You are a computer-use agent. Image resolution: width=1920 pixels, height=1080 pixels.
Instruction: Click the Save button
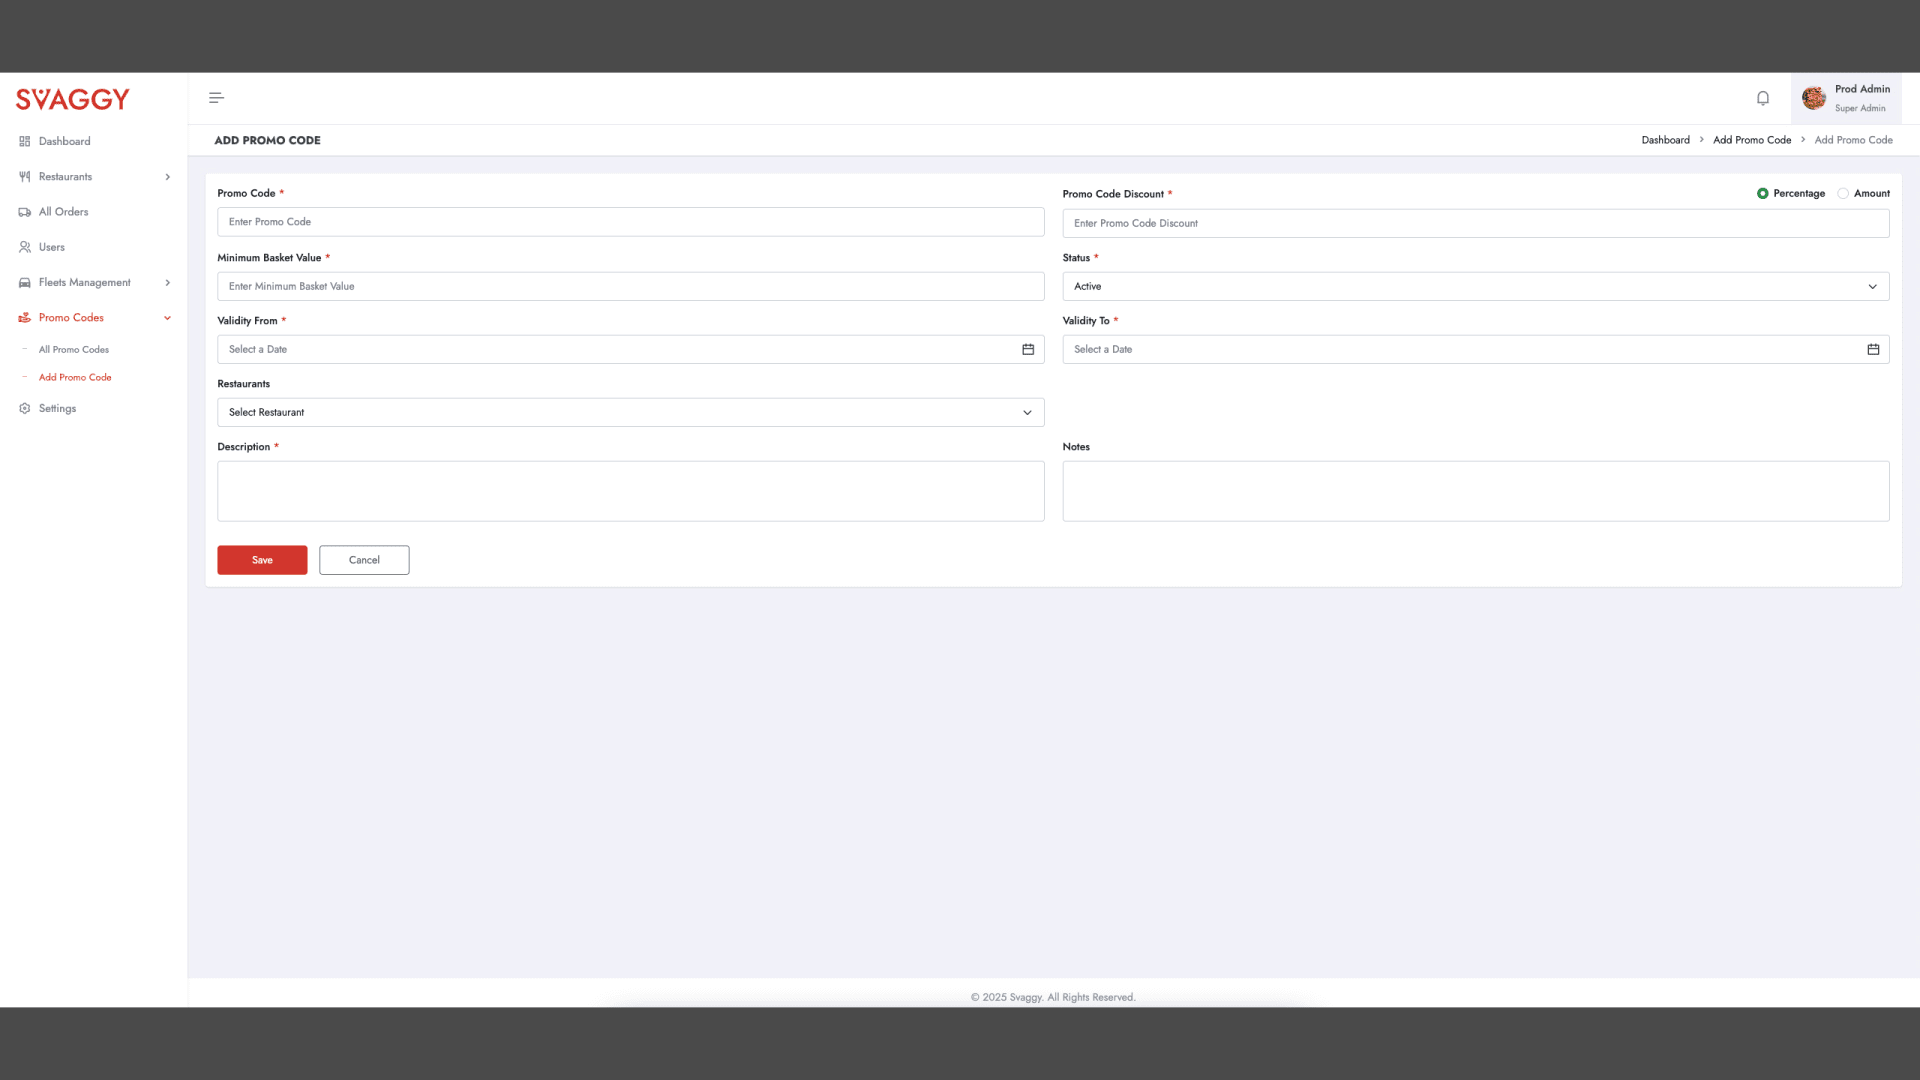pos(262,560)
